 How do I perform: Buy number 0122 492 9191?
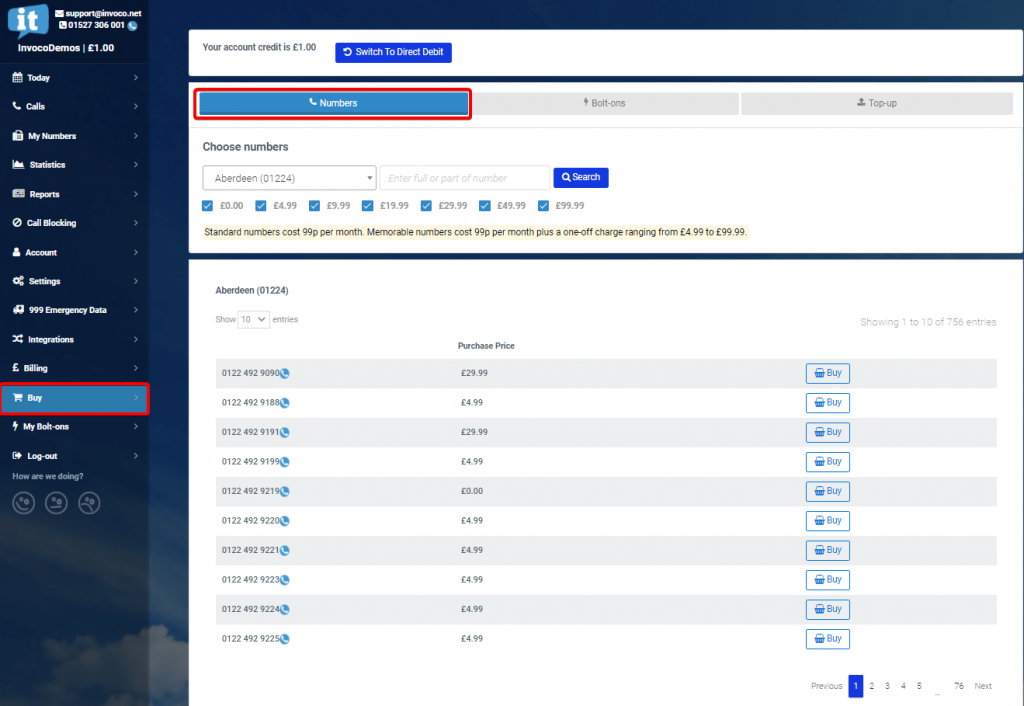pos(827,432)
